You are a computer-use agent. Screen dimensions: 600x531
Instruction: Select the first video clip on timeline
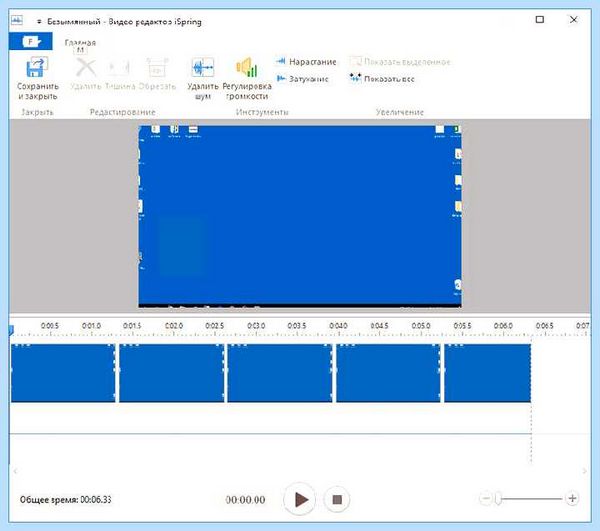point(63,373)
